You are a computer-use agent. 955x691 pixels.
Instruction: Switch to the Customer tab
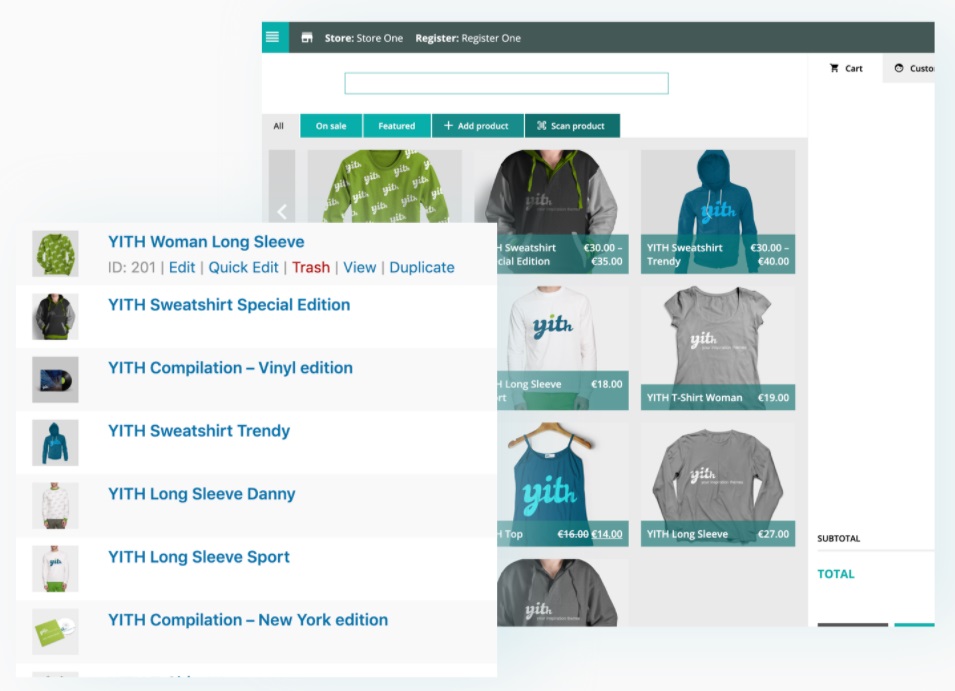(909, 68)
